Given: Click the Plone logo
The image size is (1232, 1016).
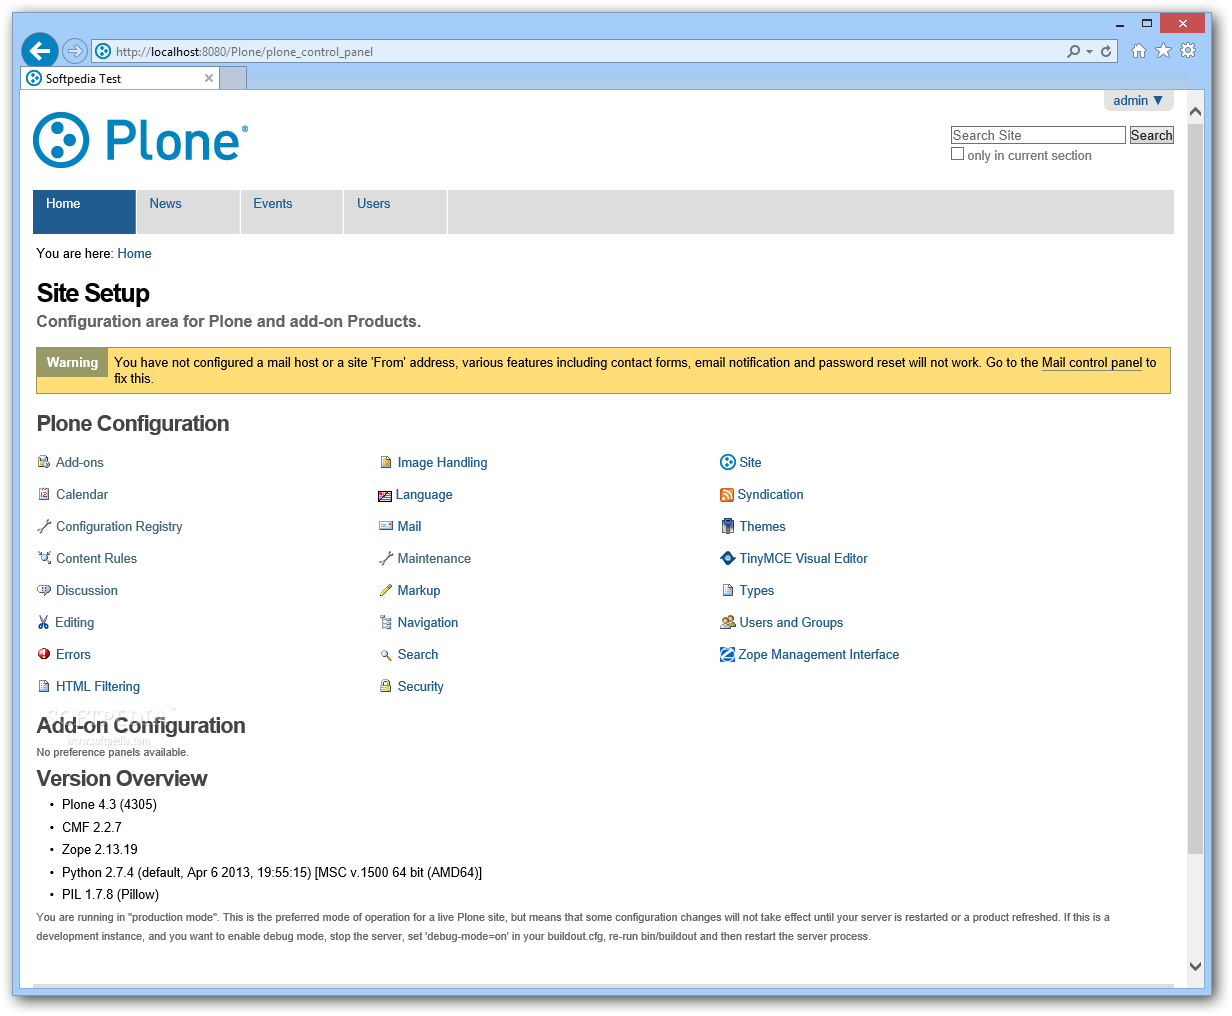Looking at the screenshot, I should [x=140, y=140].
